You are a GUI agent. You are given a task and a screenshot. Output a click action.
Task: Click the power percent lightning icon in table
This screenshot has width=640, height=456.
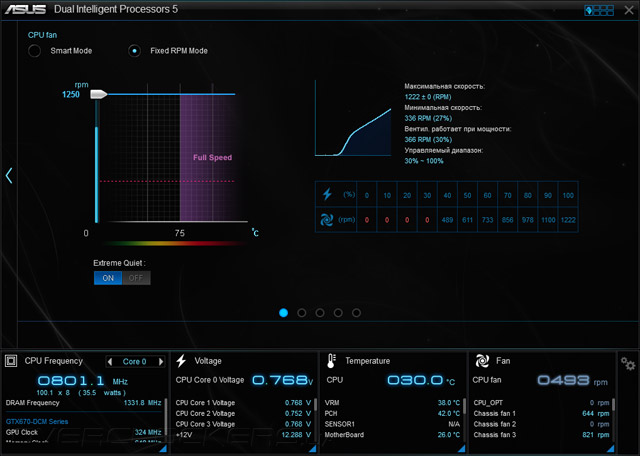[327, 194]
